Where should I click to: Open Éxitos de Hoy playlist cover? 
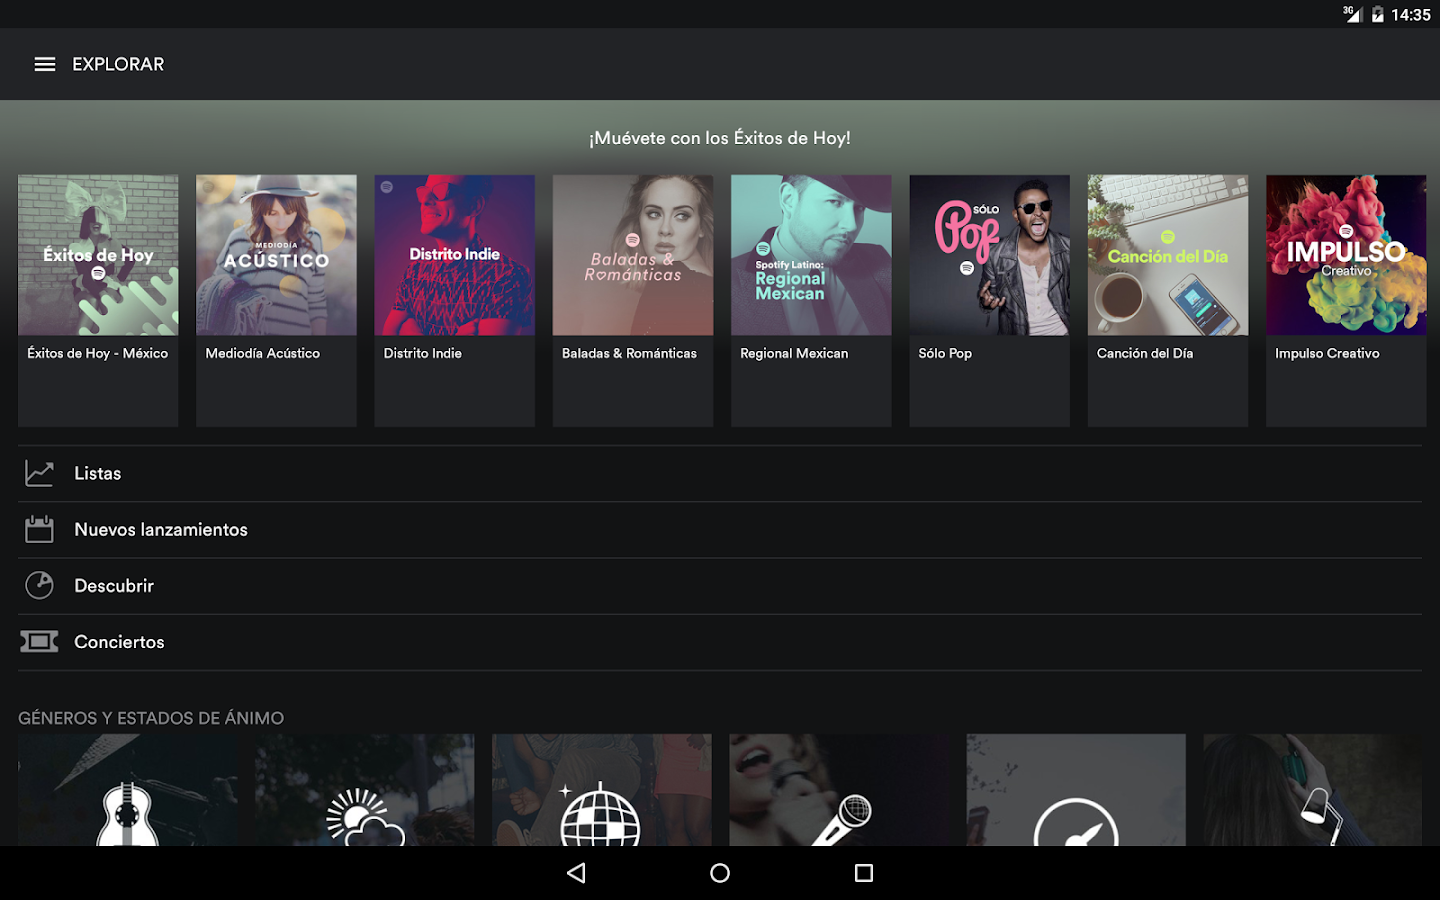98,255
